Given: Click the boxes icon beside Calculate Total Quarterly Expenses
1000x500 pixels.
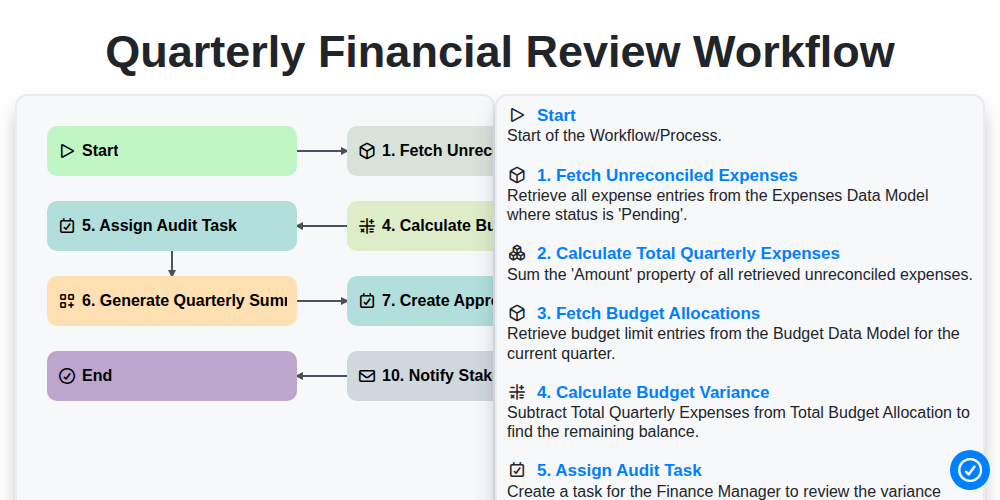Looking at the screenshot, I should (x=517, y=253).
